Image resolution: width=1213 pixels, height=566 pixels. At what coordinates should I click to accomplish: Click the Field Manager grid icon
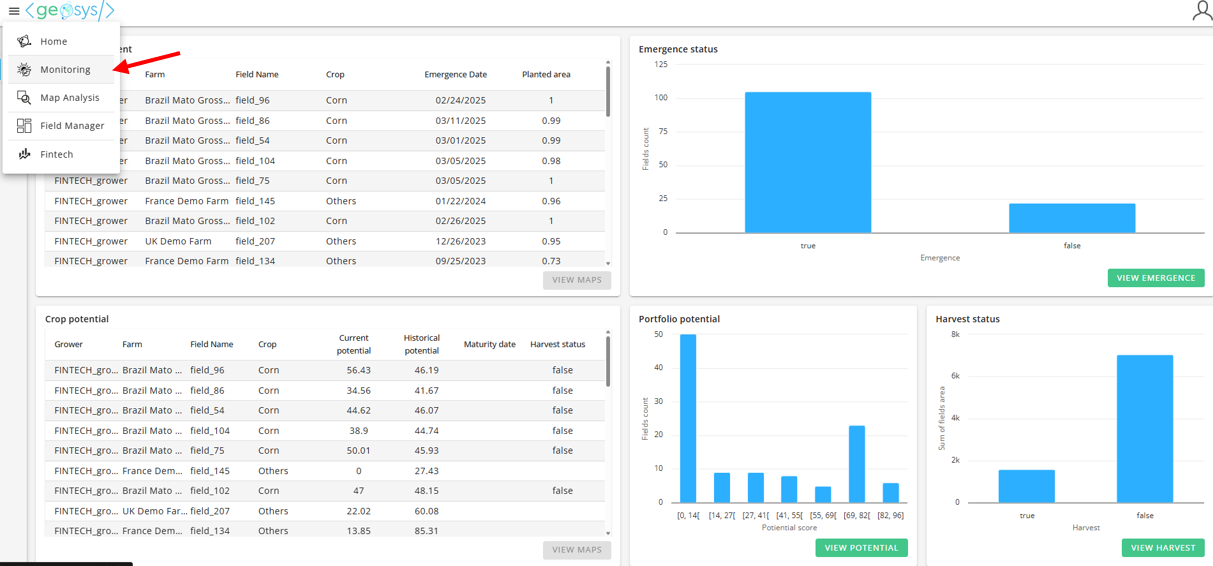[24, 126]
